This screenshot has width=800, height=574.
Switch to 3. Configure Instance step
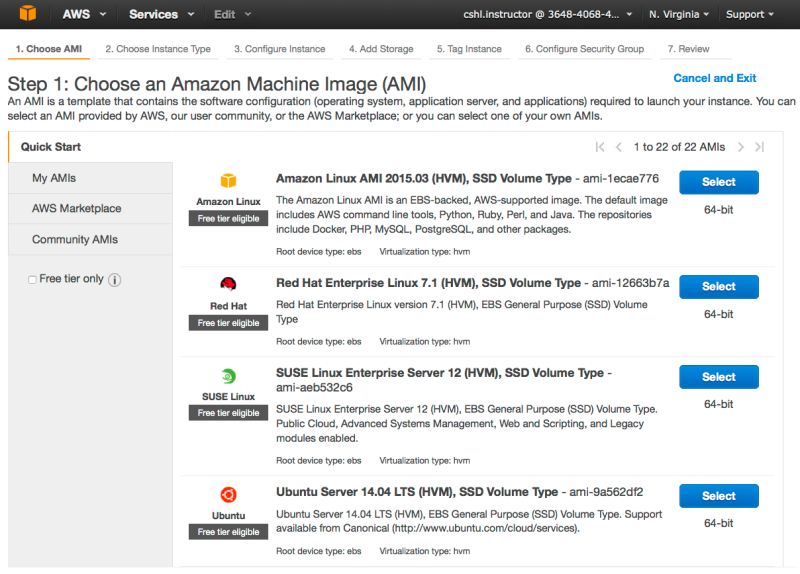point(280,49)
